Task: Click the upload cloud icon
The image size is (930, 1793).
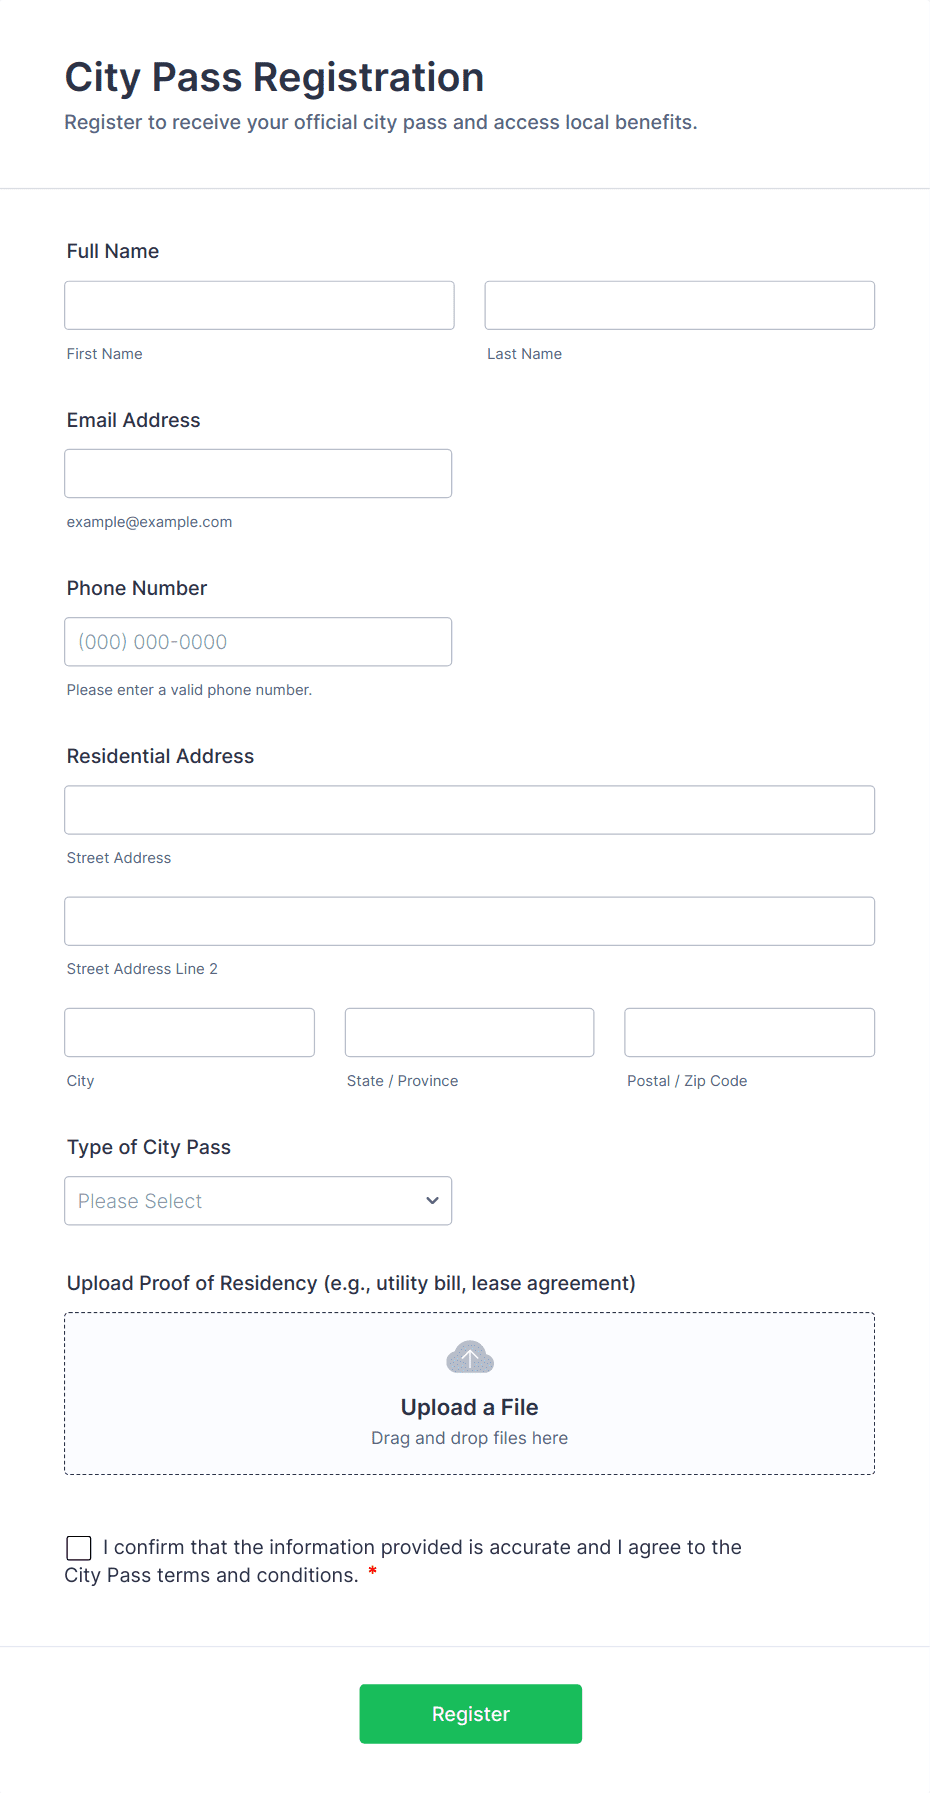Action: click(x=469, y=1358)
